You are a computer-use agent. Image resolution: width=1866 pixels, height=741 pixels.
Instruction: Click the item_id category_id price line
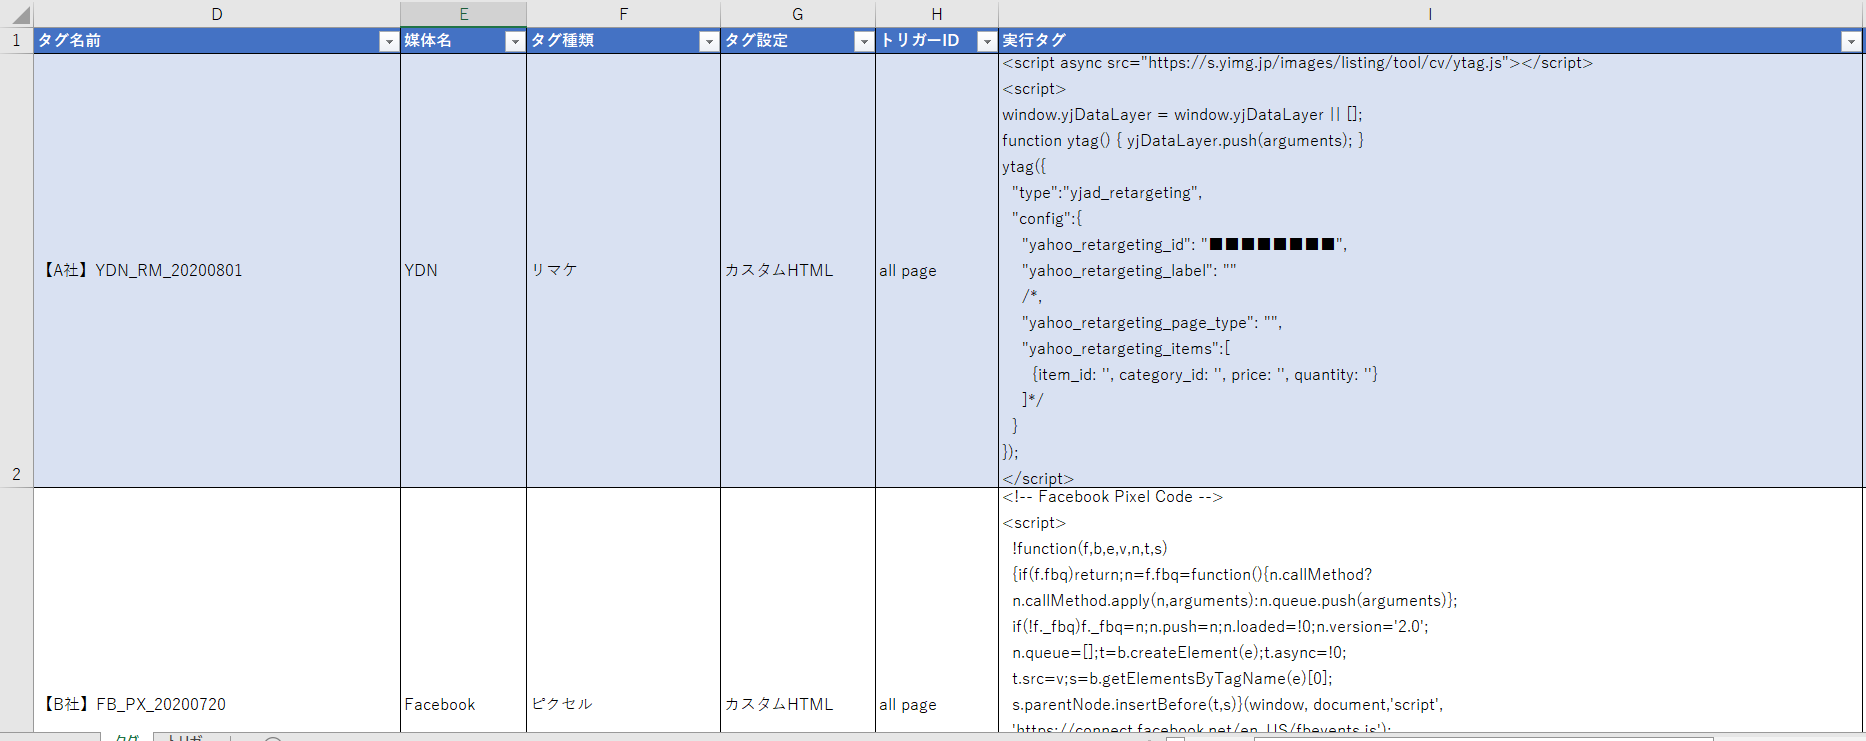1205,375
